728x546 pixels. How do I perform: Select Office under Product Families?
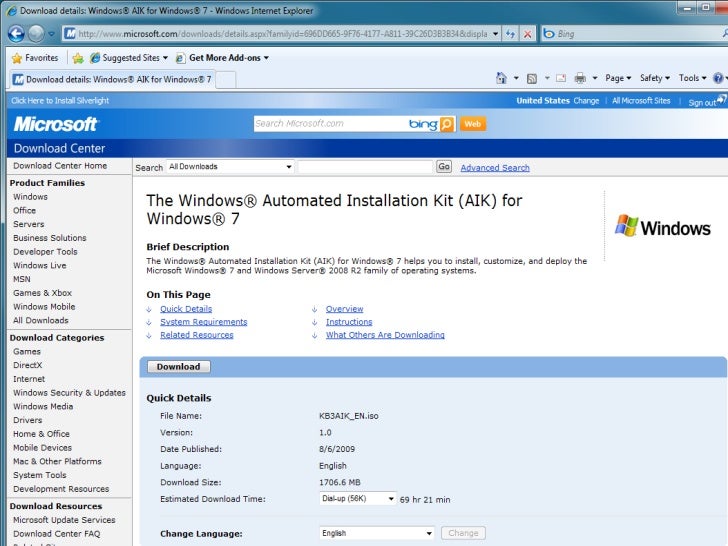[24, 210]
